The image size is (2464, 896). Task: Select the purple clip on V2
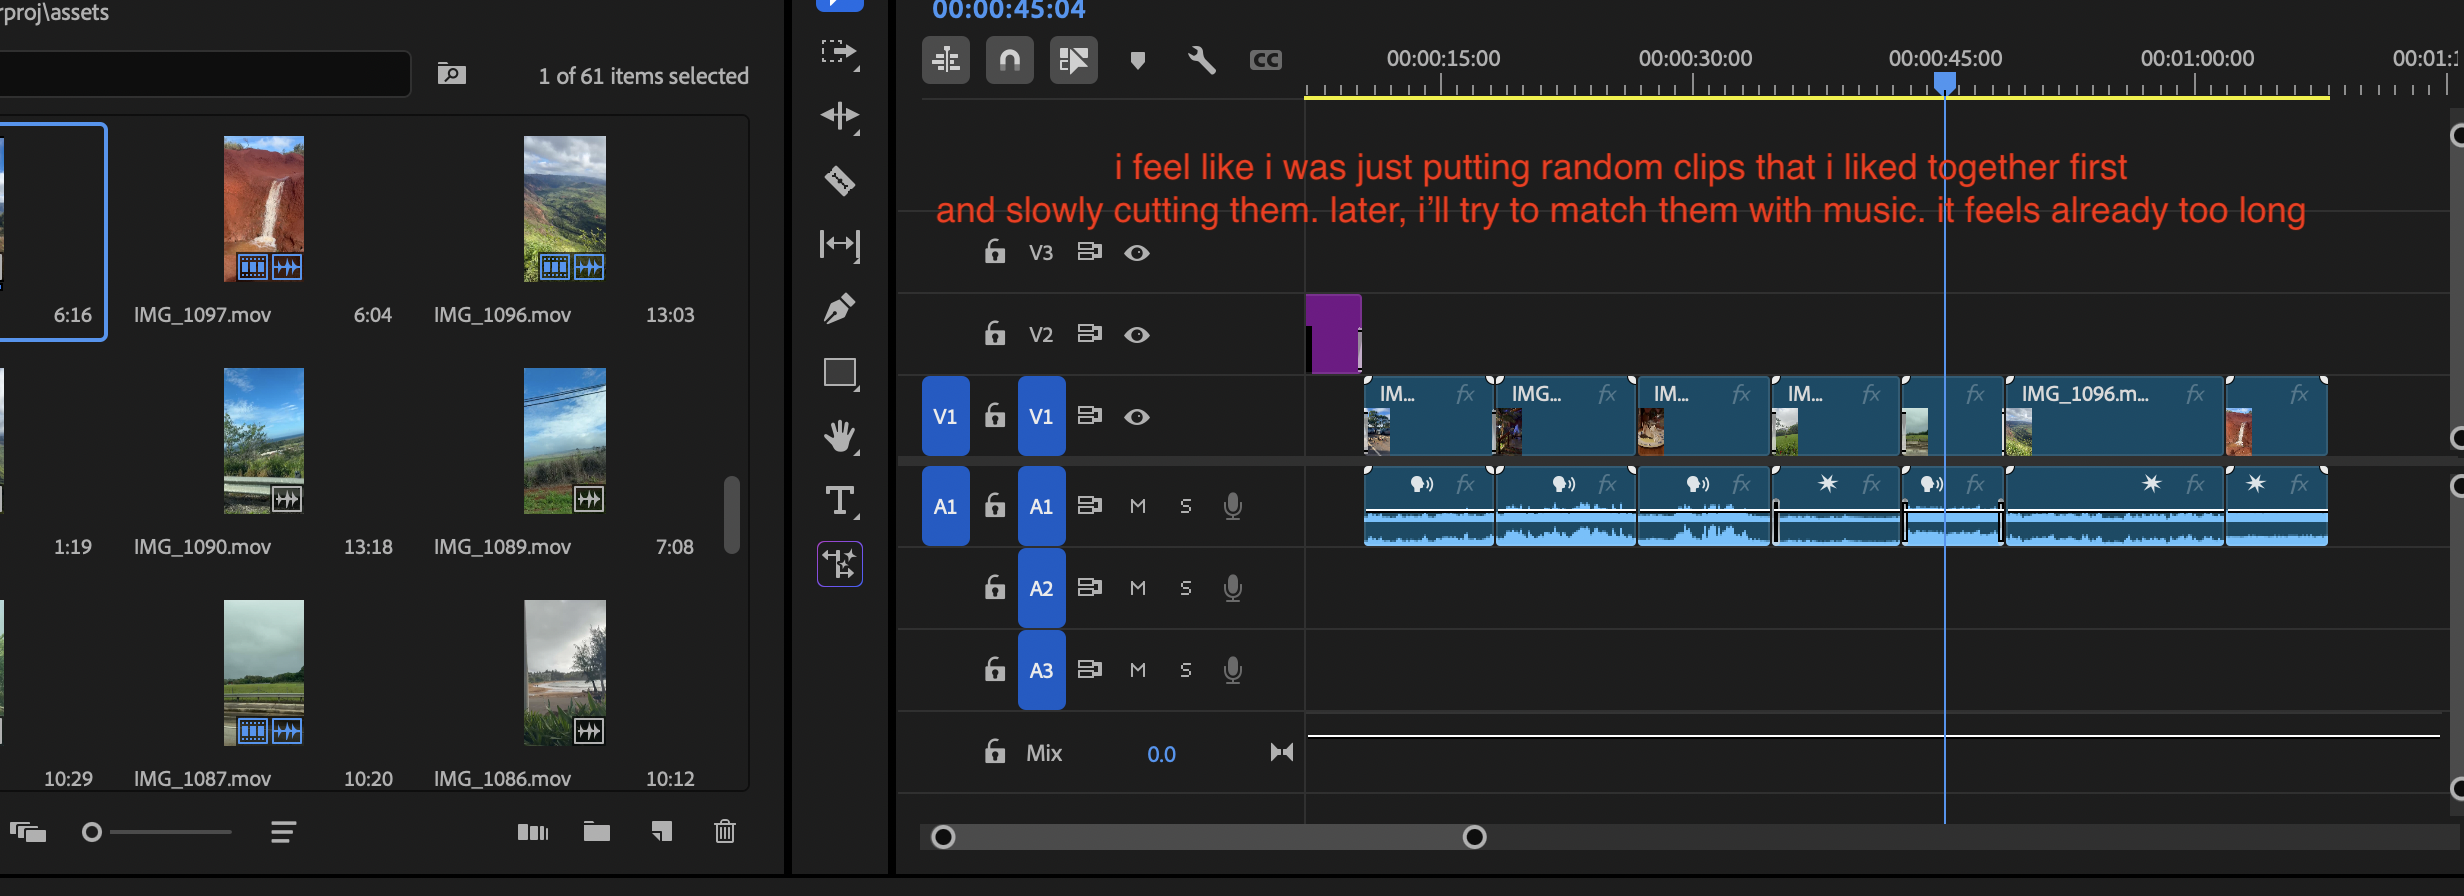(x=1334, y=334)
